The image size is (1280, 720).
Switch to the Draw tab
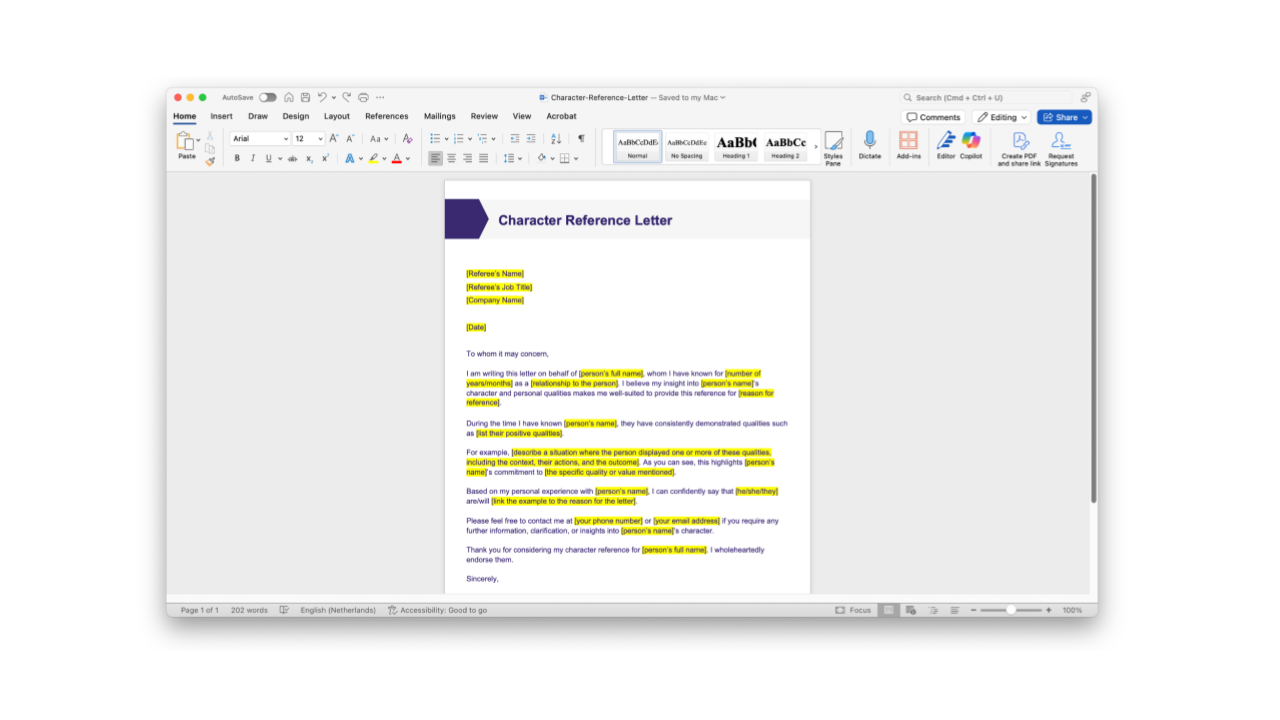coord(258,116)
